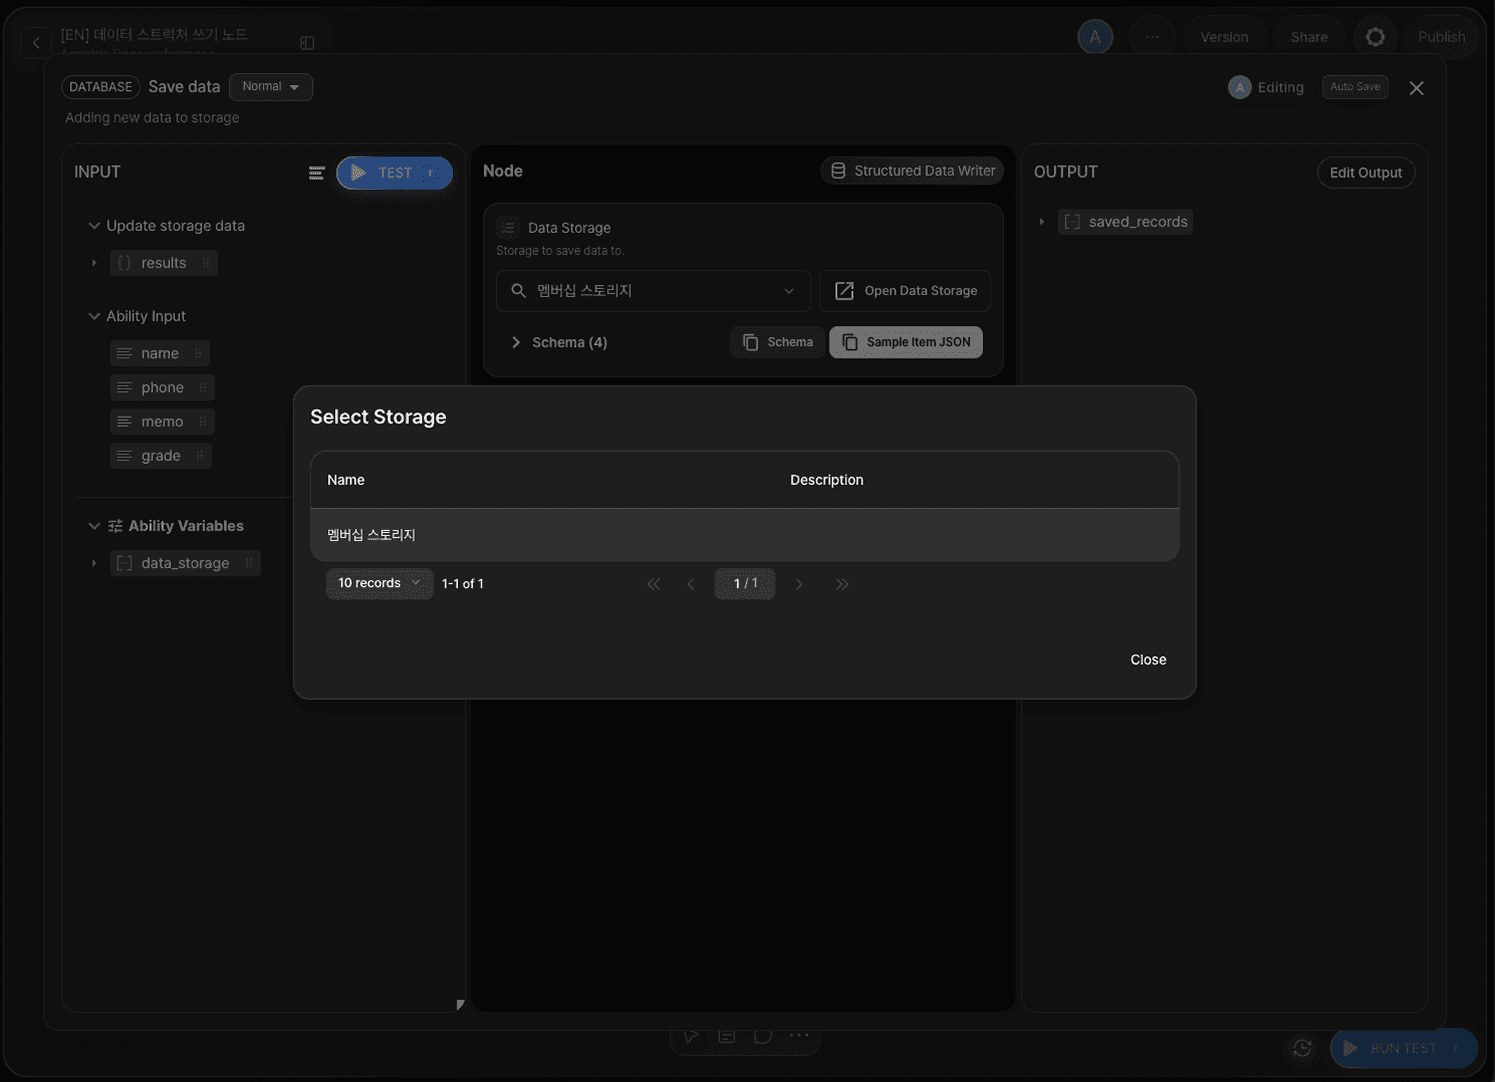Copy the Schema with the Schema button

click(777, 342)
